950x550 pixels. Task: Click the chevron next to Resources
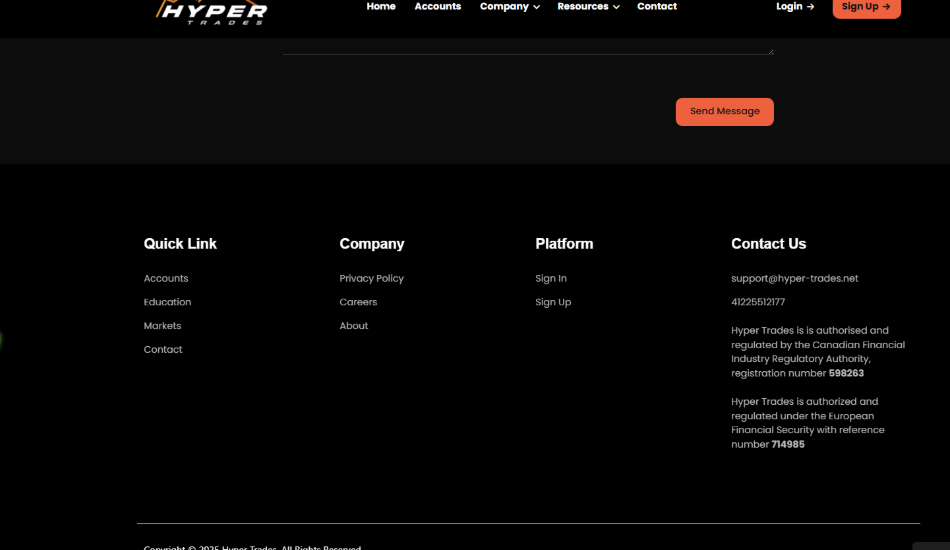coord(616,7)
